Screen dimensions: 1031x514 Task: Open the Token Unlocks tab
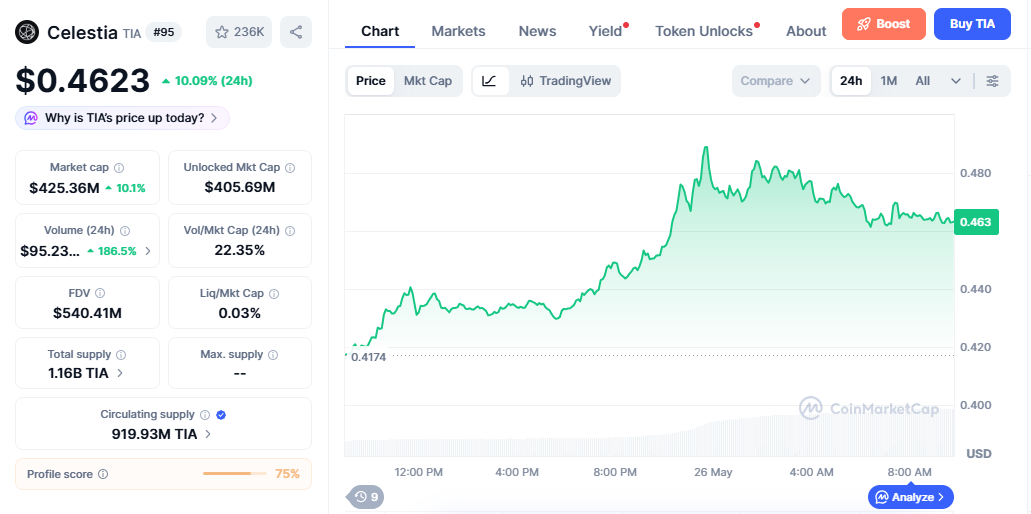coord(704,31)
